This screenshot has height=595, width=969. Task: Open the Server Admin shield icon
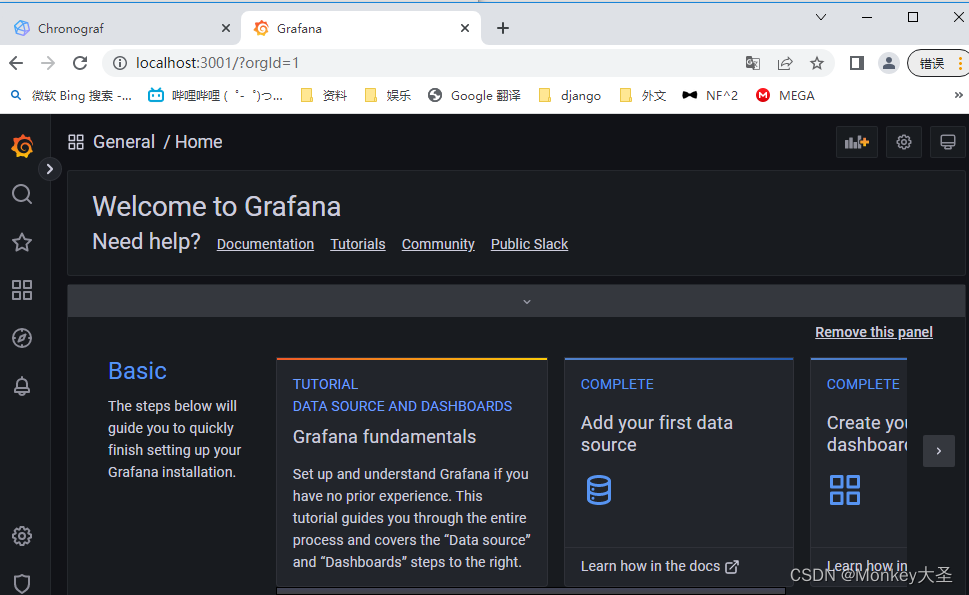coord(22,583)
